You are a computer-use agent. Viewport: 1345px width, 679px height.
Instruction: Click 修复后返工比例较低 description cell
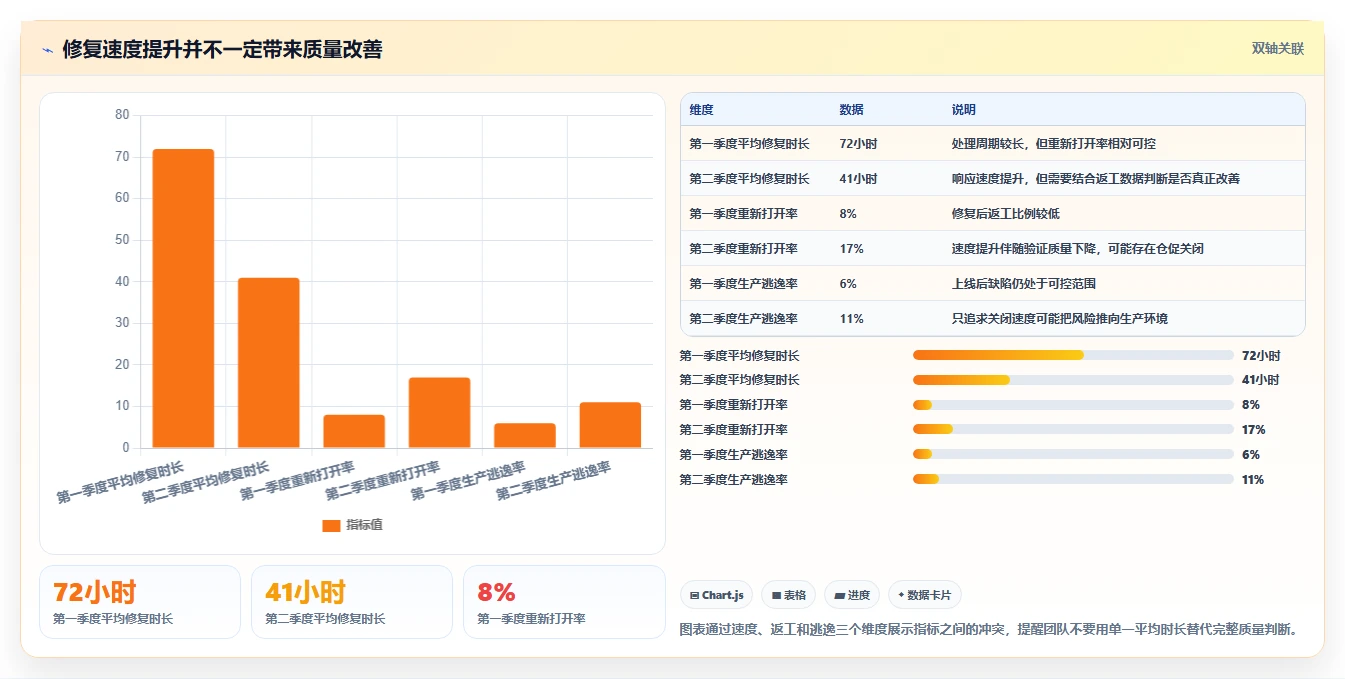(1006, 214)
